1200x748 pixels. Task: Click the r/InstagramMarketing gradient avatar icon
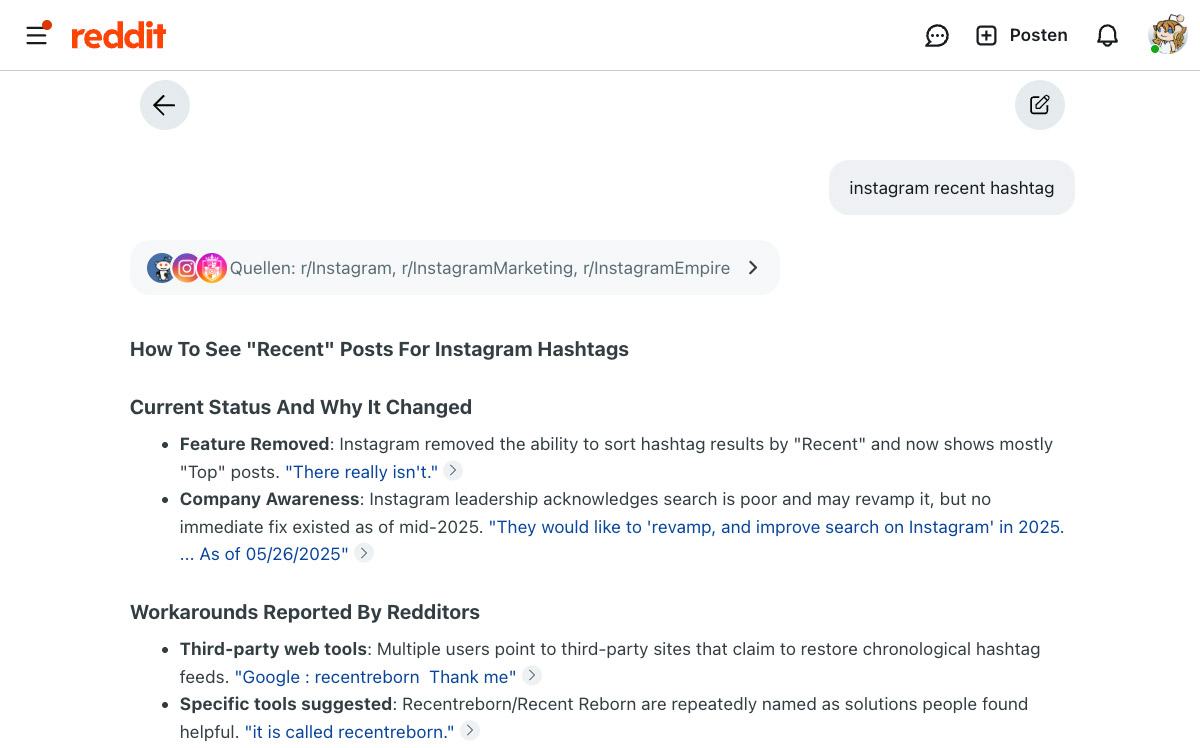[x=187, y=268]
